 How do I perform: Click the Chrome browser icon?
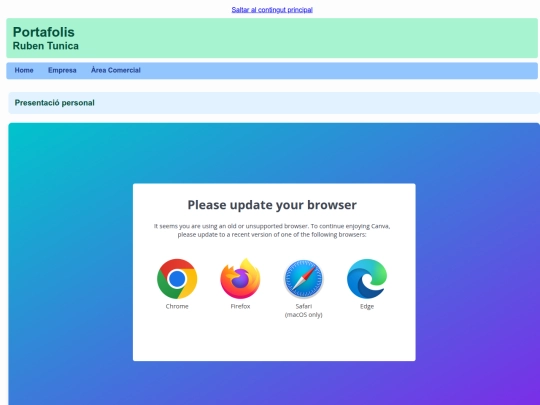point(177,279)
